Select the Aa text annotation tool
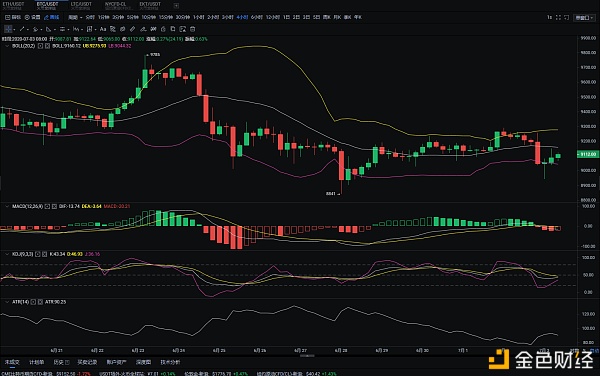The image size is (600, 376). coord(103,29)
